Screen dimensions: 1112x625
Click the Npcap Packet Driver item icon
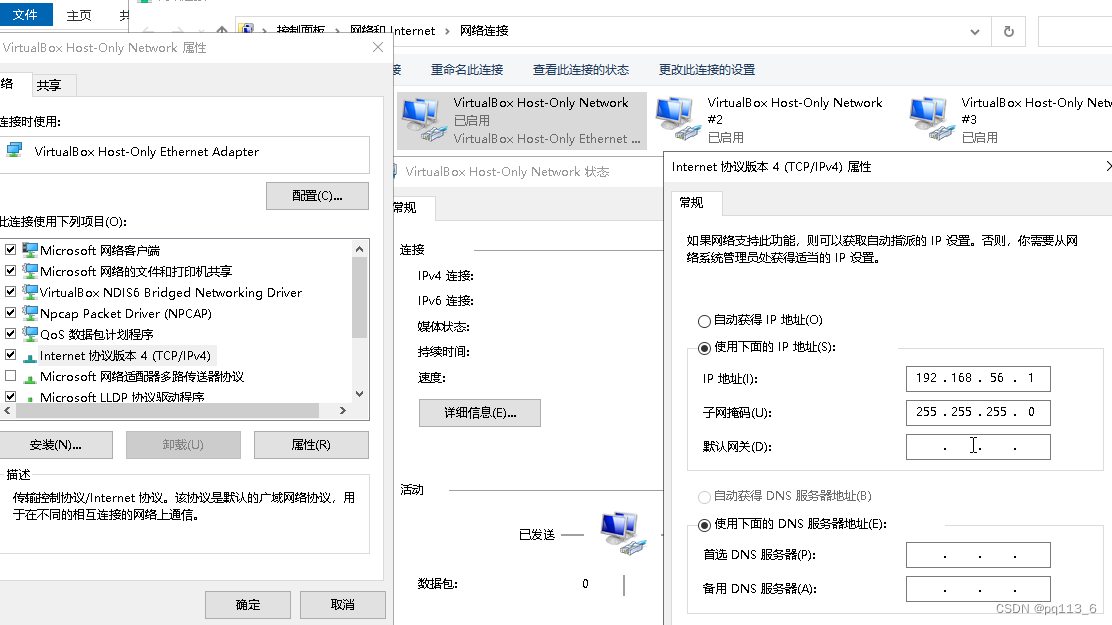point(30,313)
